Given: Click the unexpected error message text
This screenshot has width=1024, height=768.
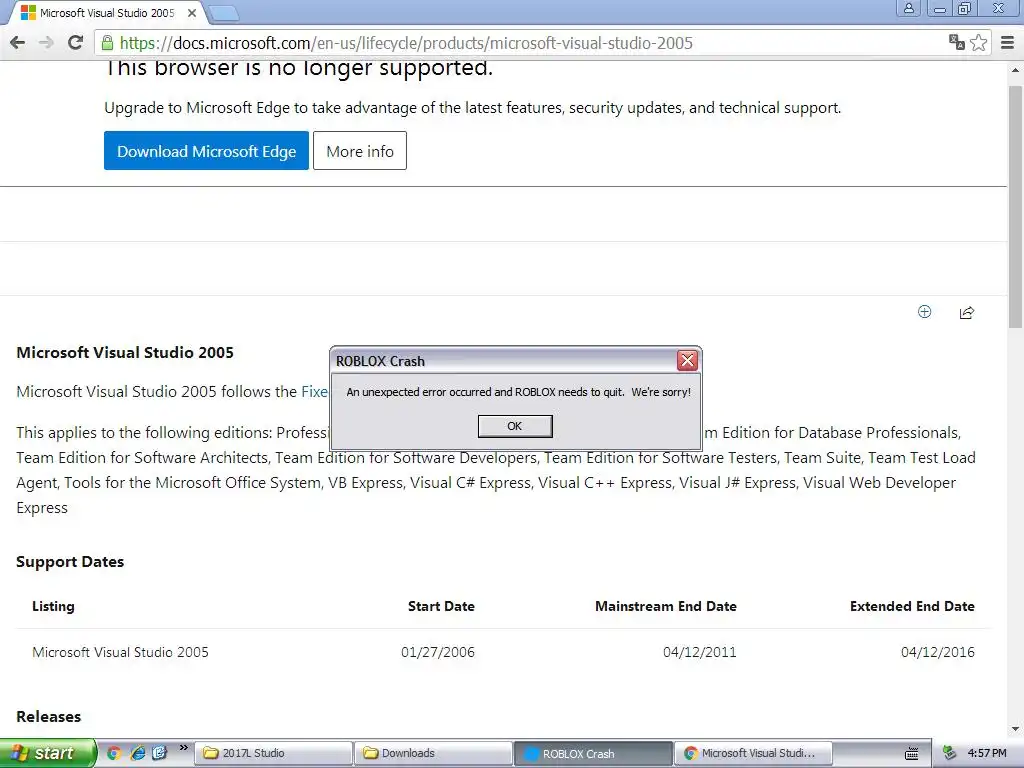Looking at the screenshot, I should (x=518, y=392).
